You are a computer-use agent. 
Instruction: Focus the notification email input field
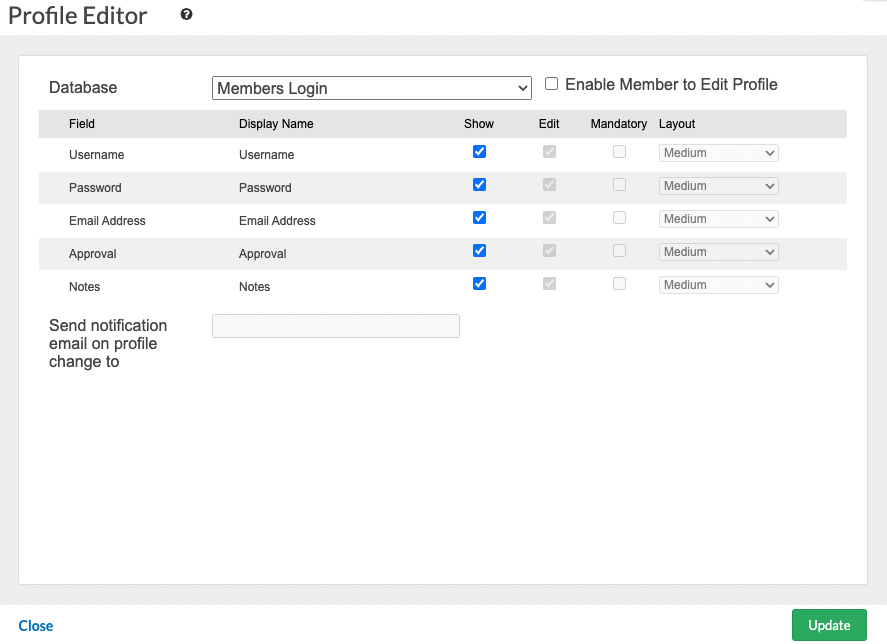pos(336,326)
